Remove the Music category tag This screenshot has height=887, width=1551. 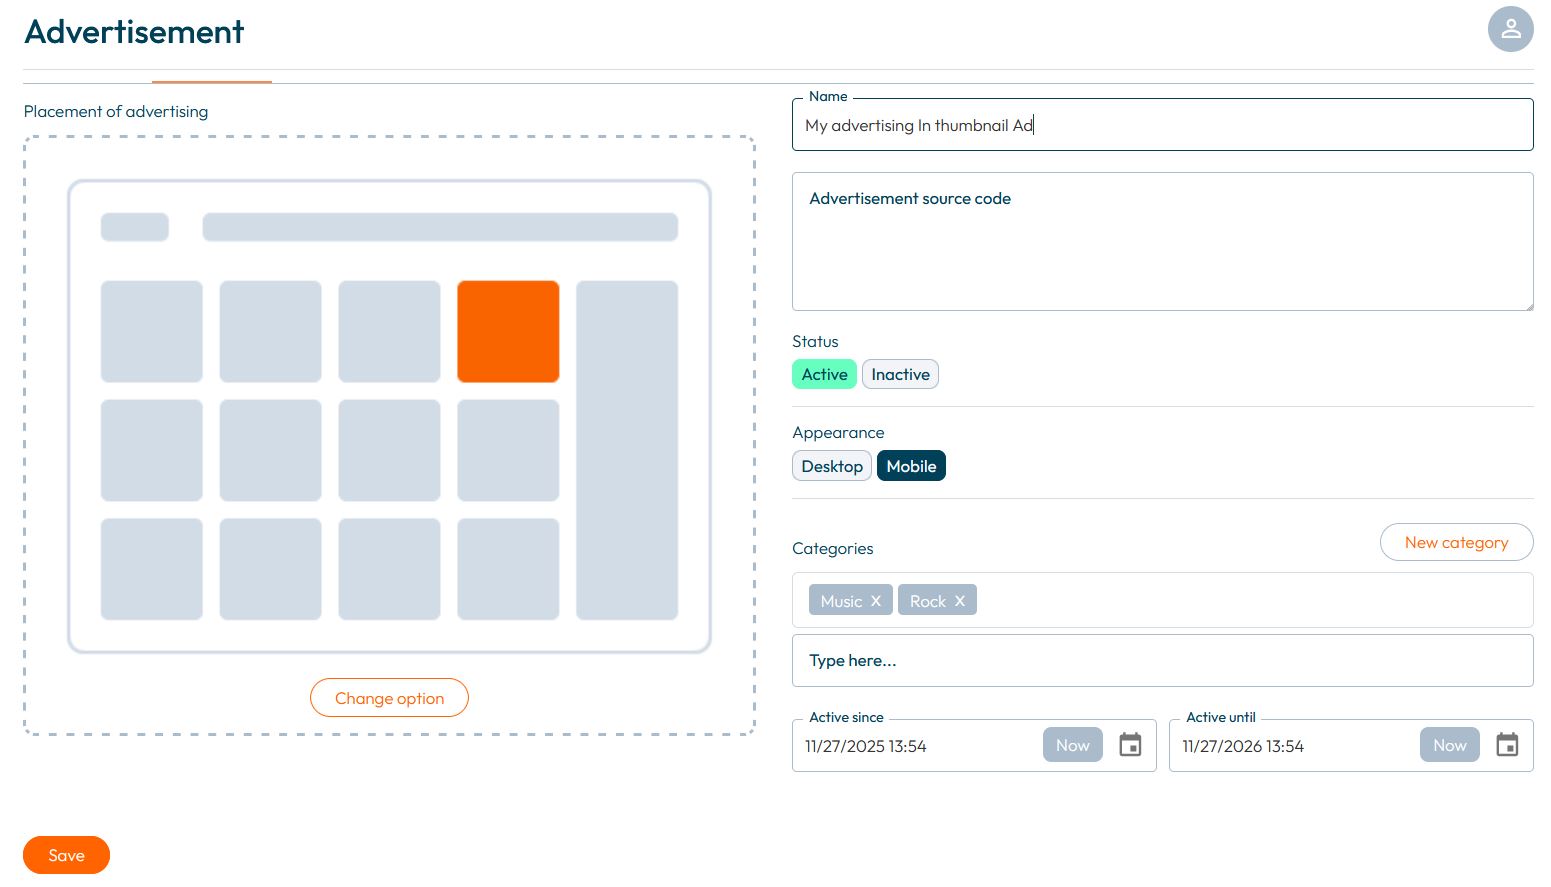click(876, 601)
